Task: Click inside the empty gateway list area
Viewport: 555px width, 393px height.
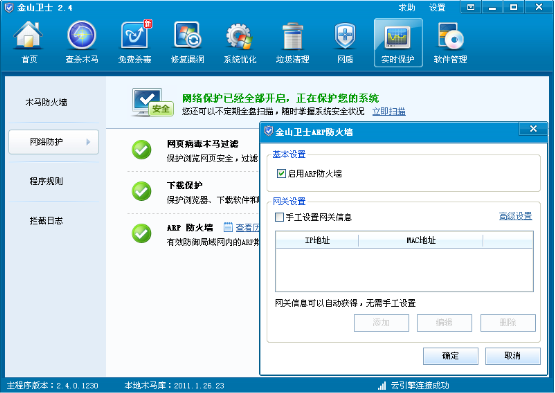Action: coord(404,269)
